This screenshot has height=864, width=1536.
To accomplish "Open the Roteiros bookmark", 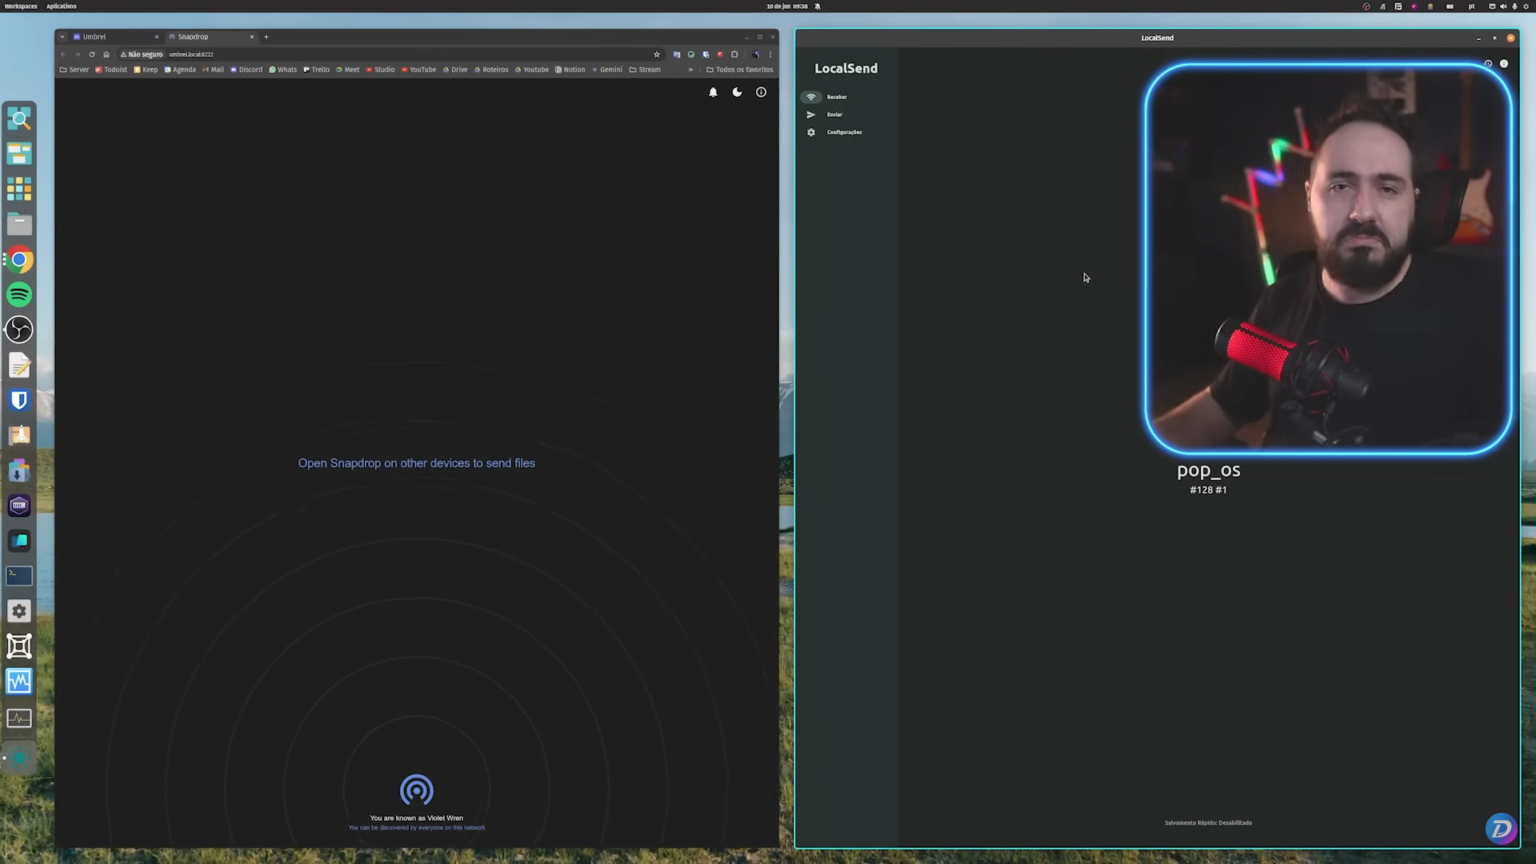I will [491, 70].
